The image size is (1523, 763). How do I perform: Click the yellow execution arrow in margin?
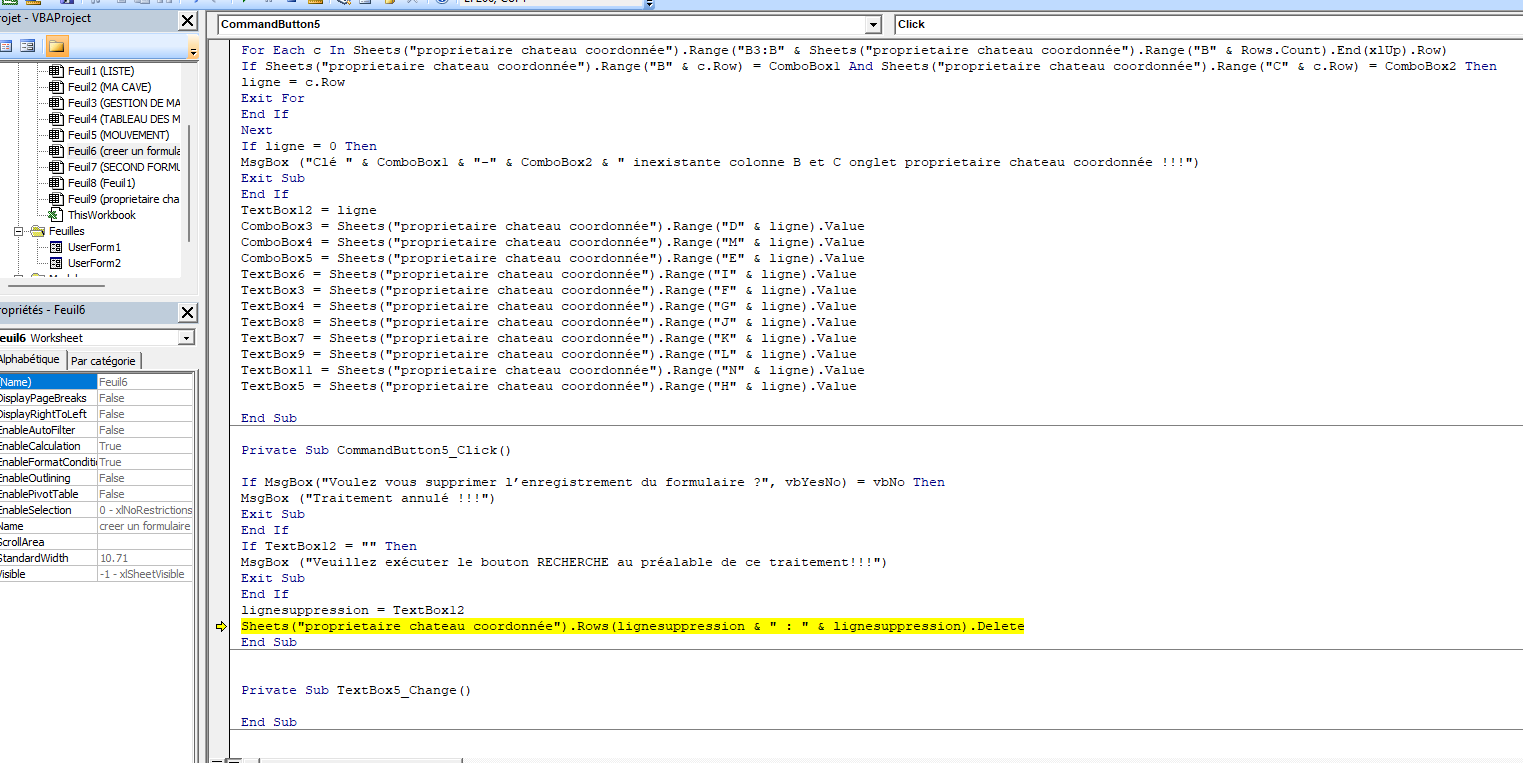(221, 627)
